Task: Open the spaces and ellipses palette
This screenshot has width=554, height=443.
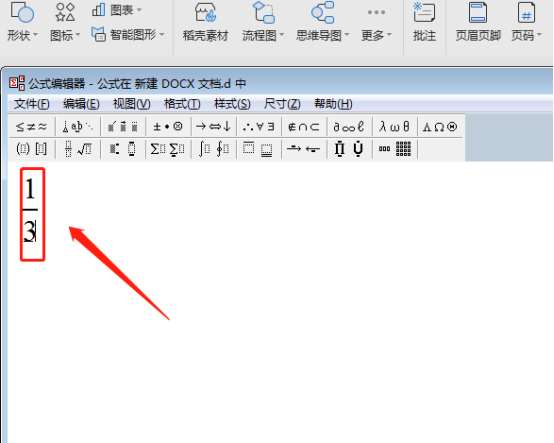Action: [78, 126]
